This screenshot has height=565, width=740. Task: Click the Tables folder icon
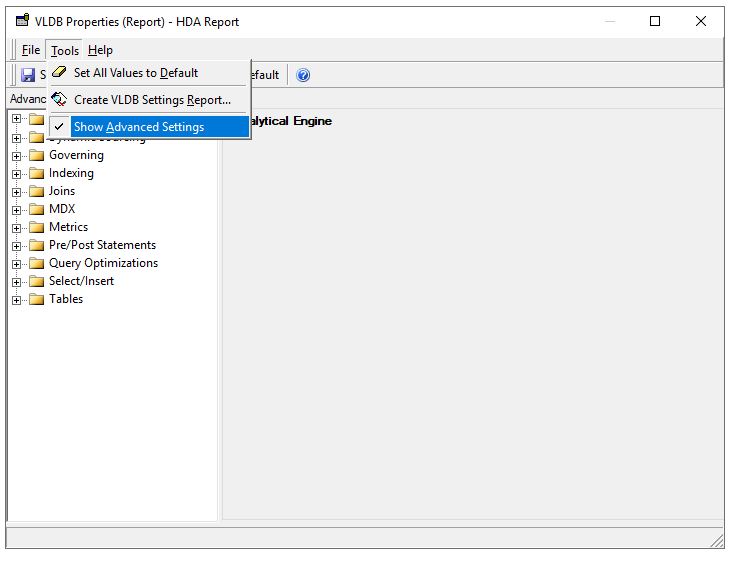coord(37,299)
